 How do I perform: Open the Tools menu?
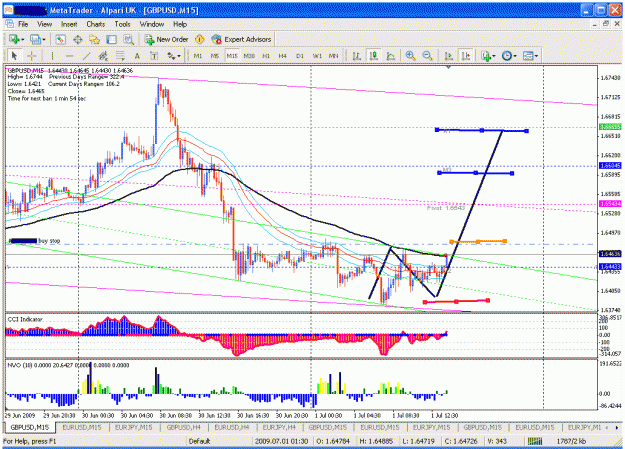pos(122,24)
